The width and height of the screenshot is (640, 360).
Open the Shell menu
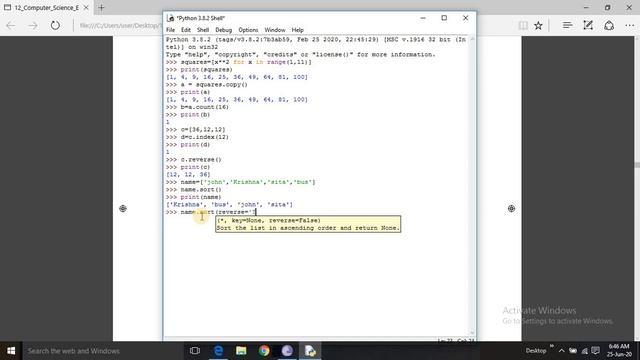(x=203, y=30)
